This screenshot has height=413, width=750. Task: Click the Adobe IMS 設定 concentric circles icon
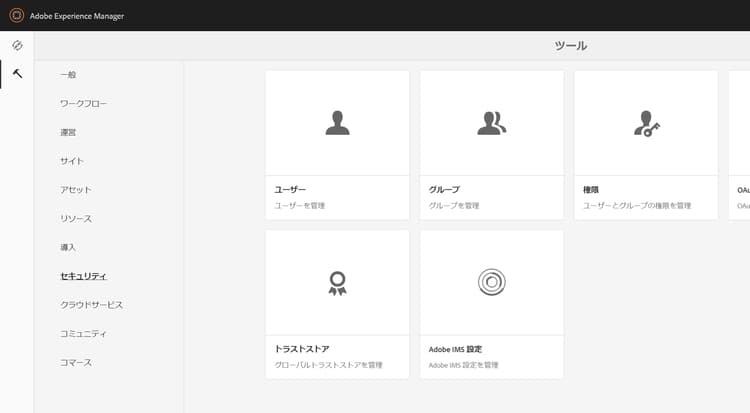[x=492, y=282]
